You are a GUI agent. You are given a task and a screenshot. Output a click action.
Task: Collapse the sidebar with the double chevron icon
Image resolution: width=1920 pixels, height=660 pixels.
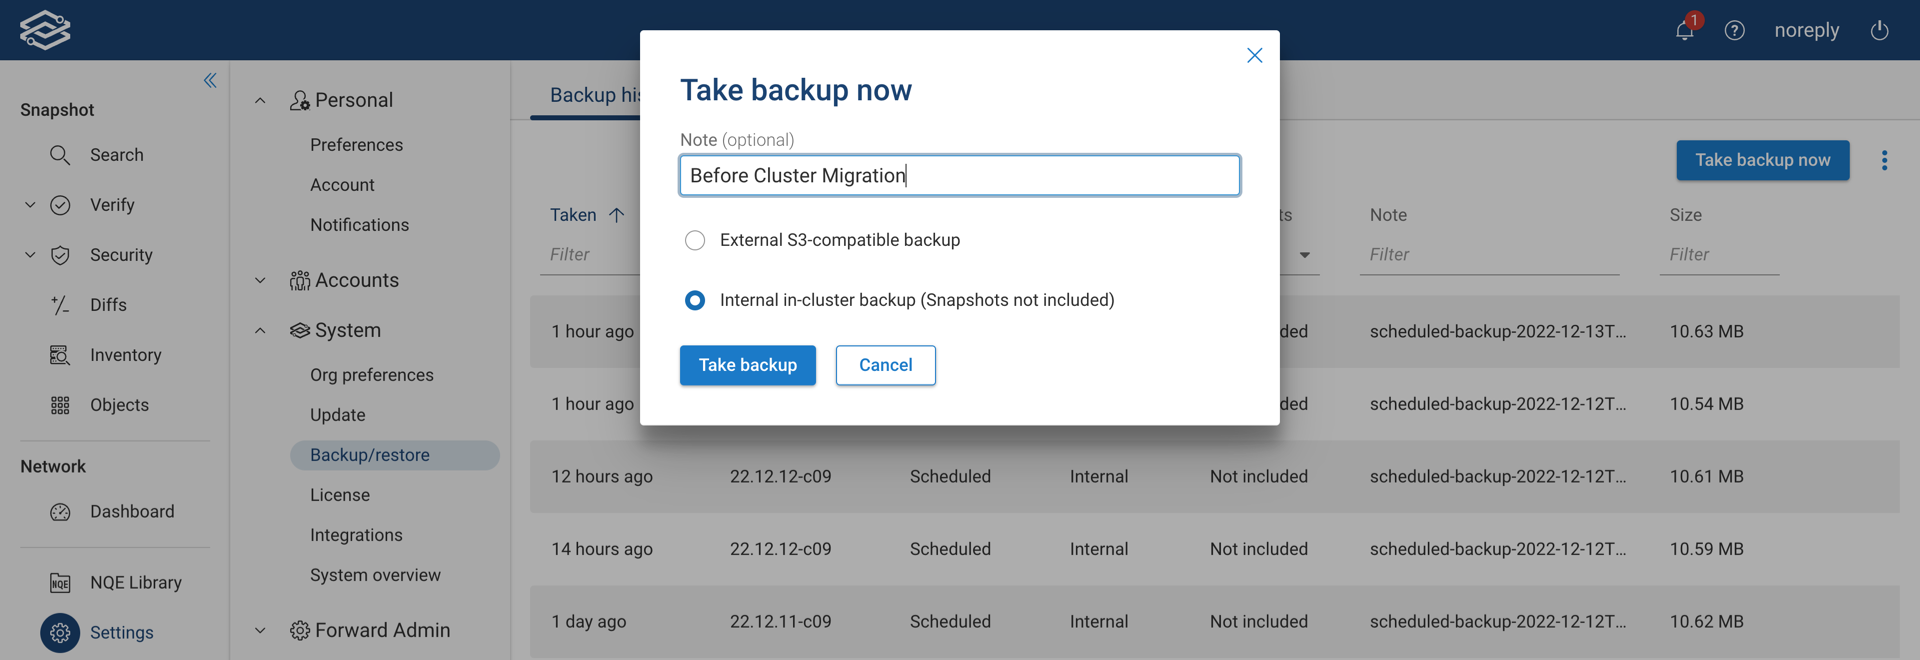[x=210, y=80]
